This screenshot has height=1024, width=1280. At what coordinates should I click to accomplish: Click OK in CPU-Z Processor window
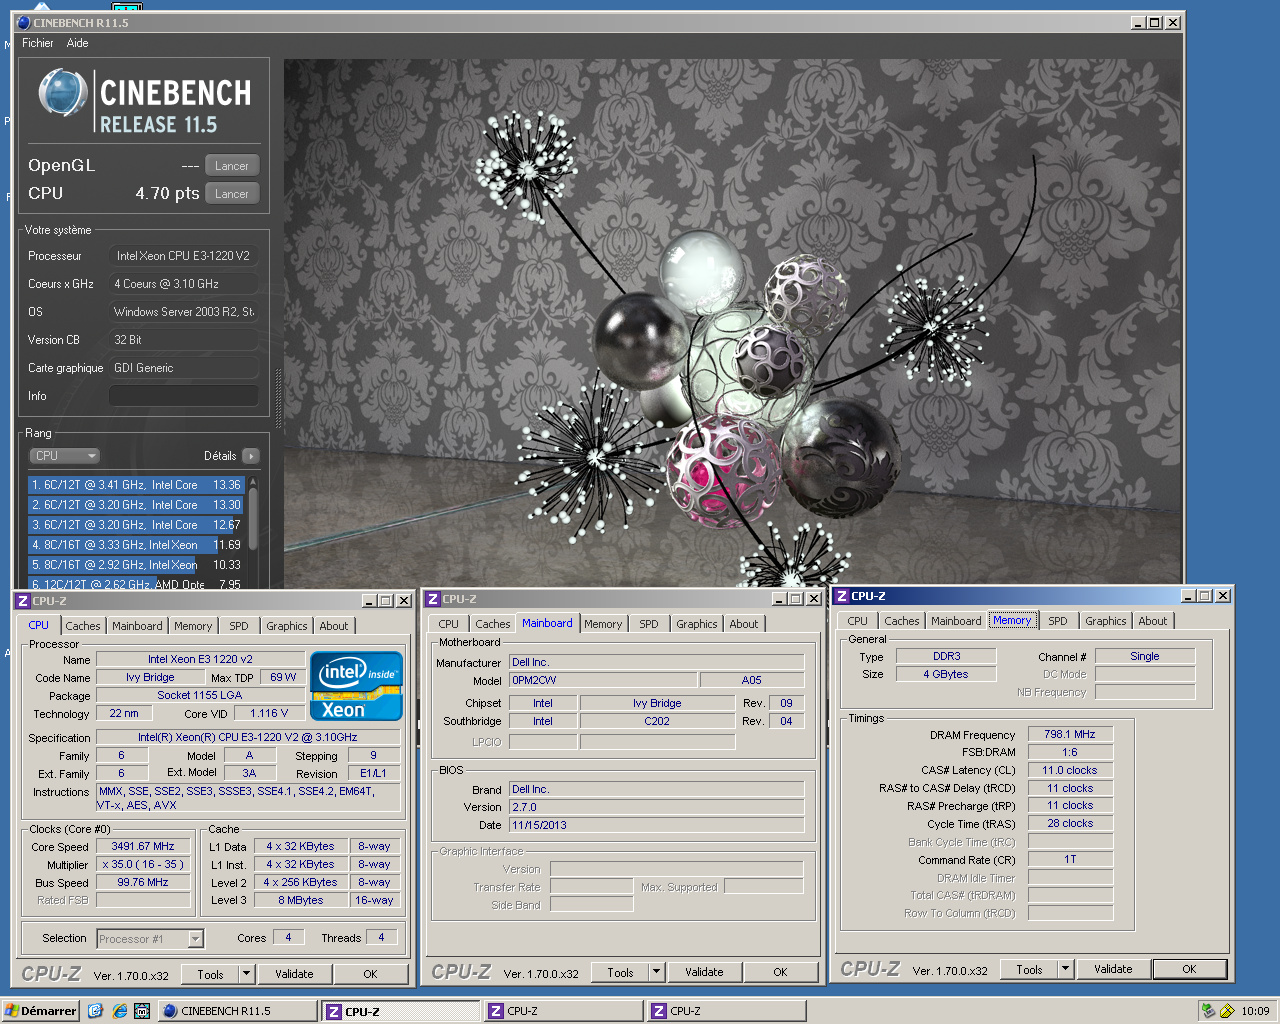(x=371, y=974)
